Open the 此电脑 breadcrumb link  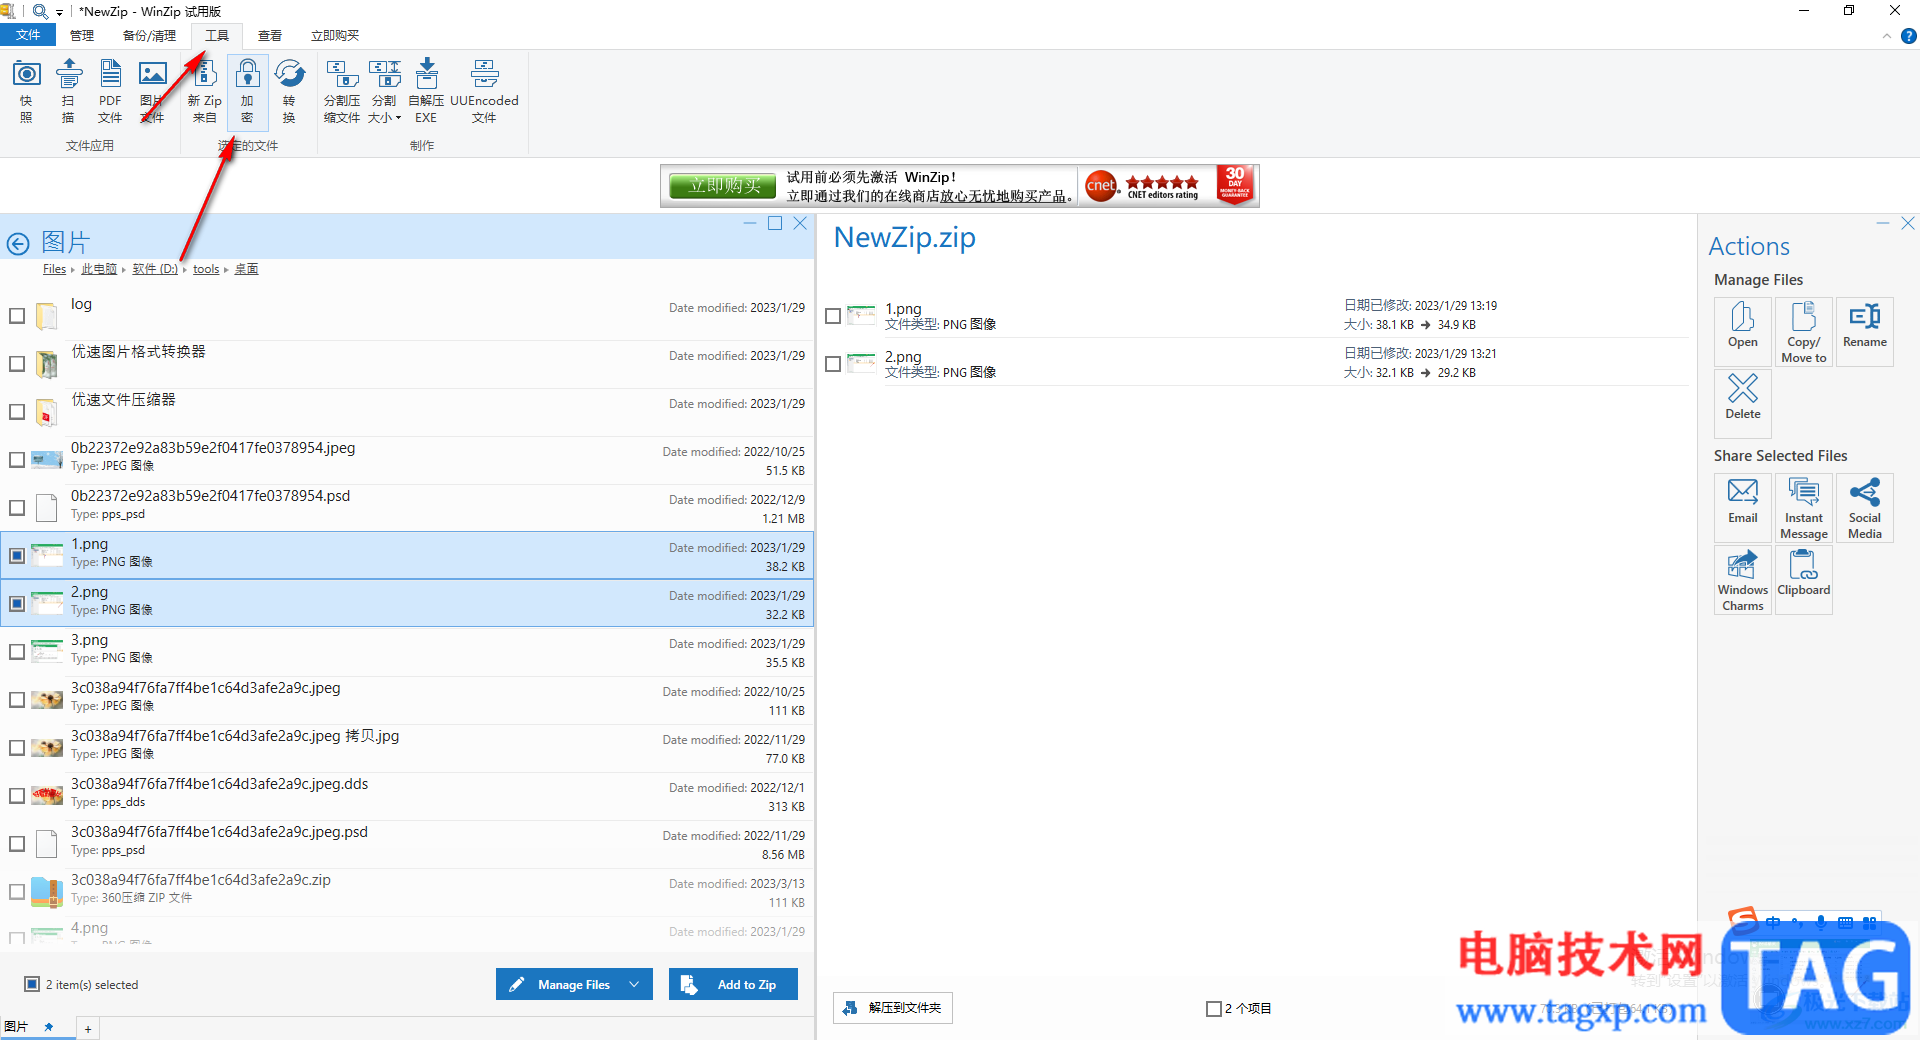pyautogui.click(x=99, y=269)
